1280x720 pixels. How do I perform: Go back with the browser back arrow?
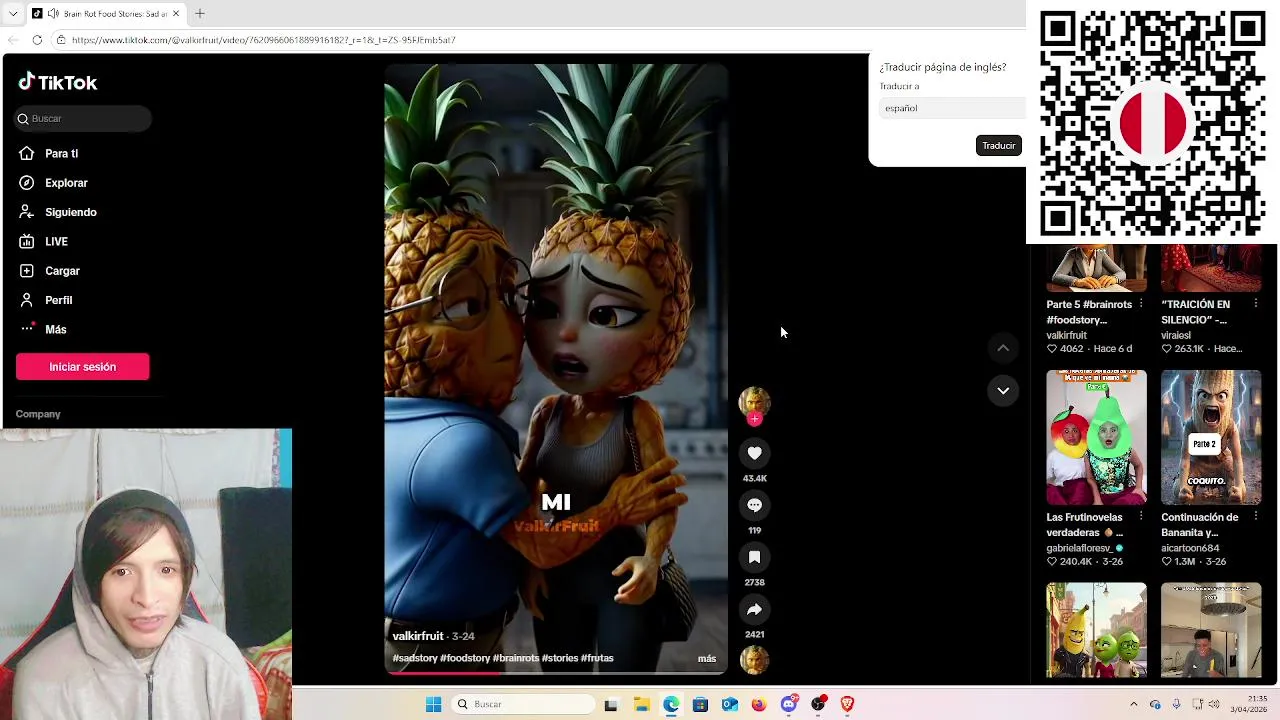(x=13, y=40)
